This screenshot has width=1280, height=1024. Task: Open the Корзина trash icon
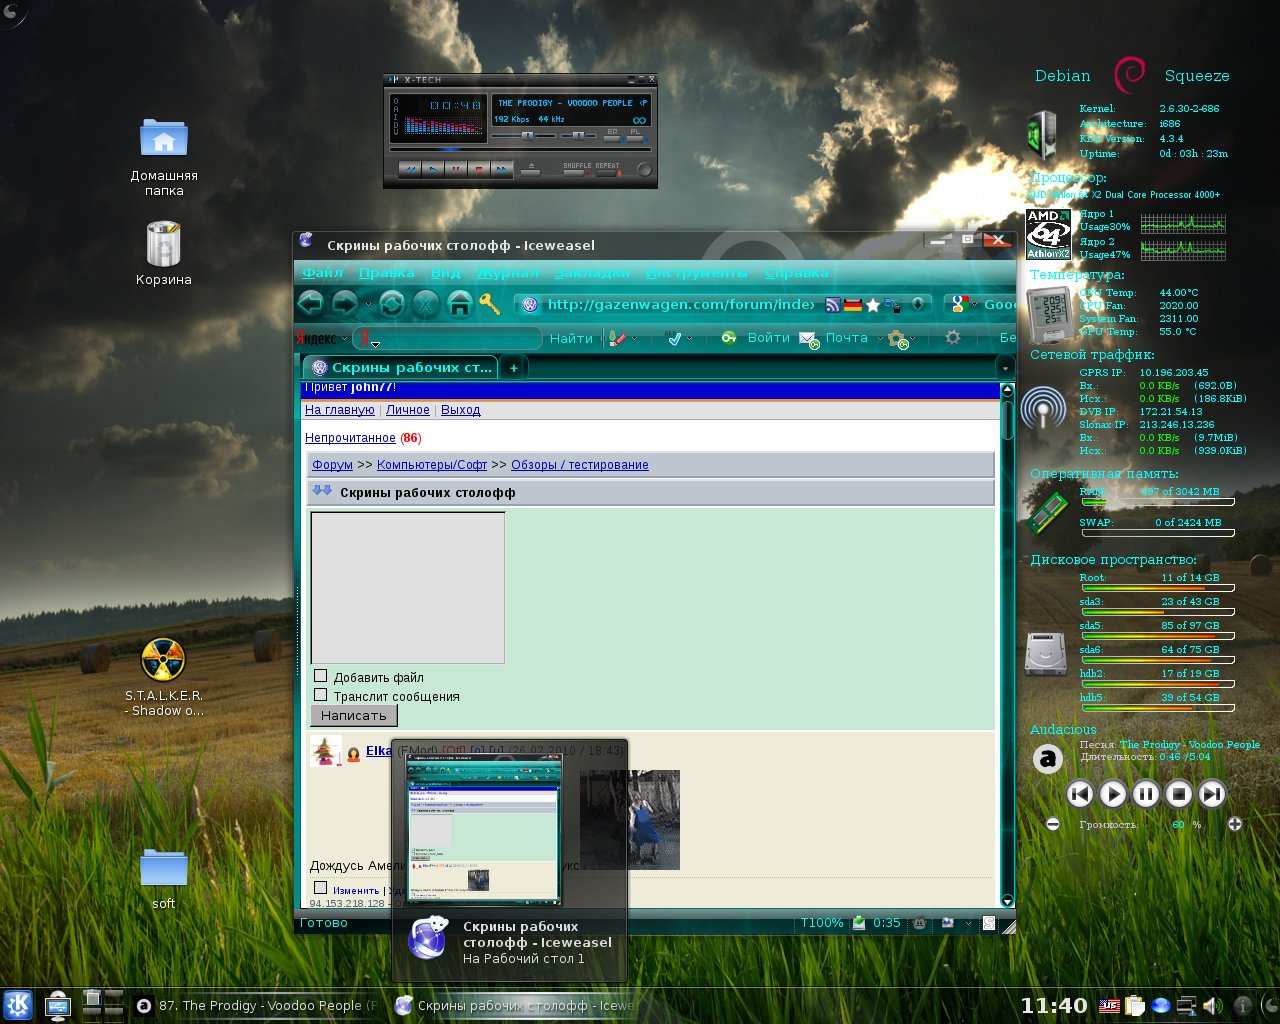tap(164, 253)
